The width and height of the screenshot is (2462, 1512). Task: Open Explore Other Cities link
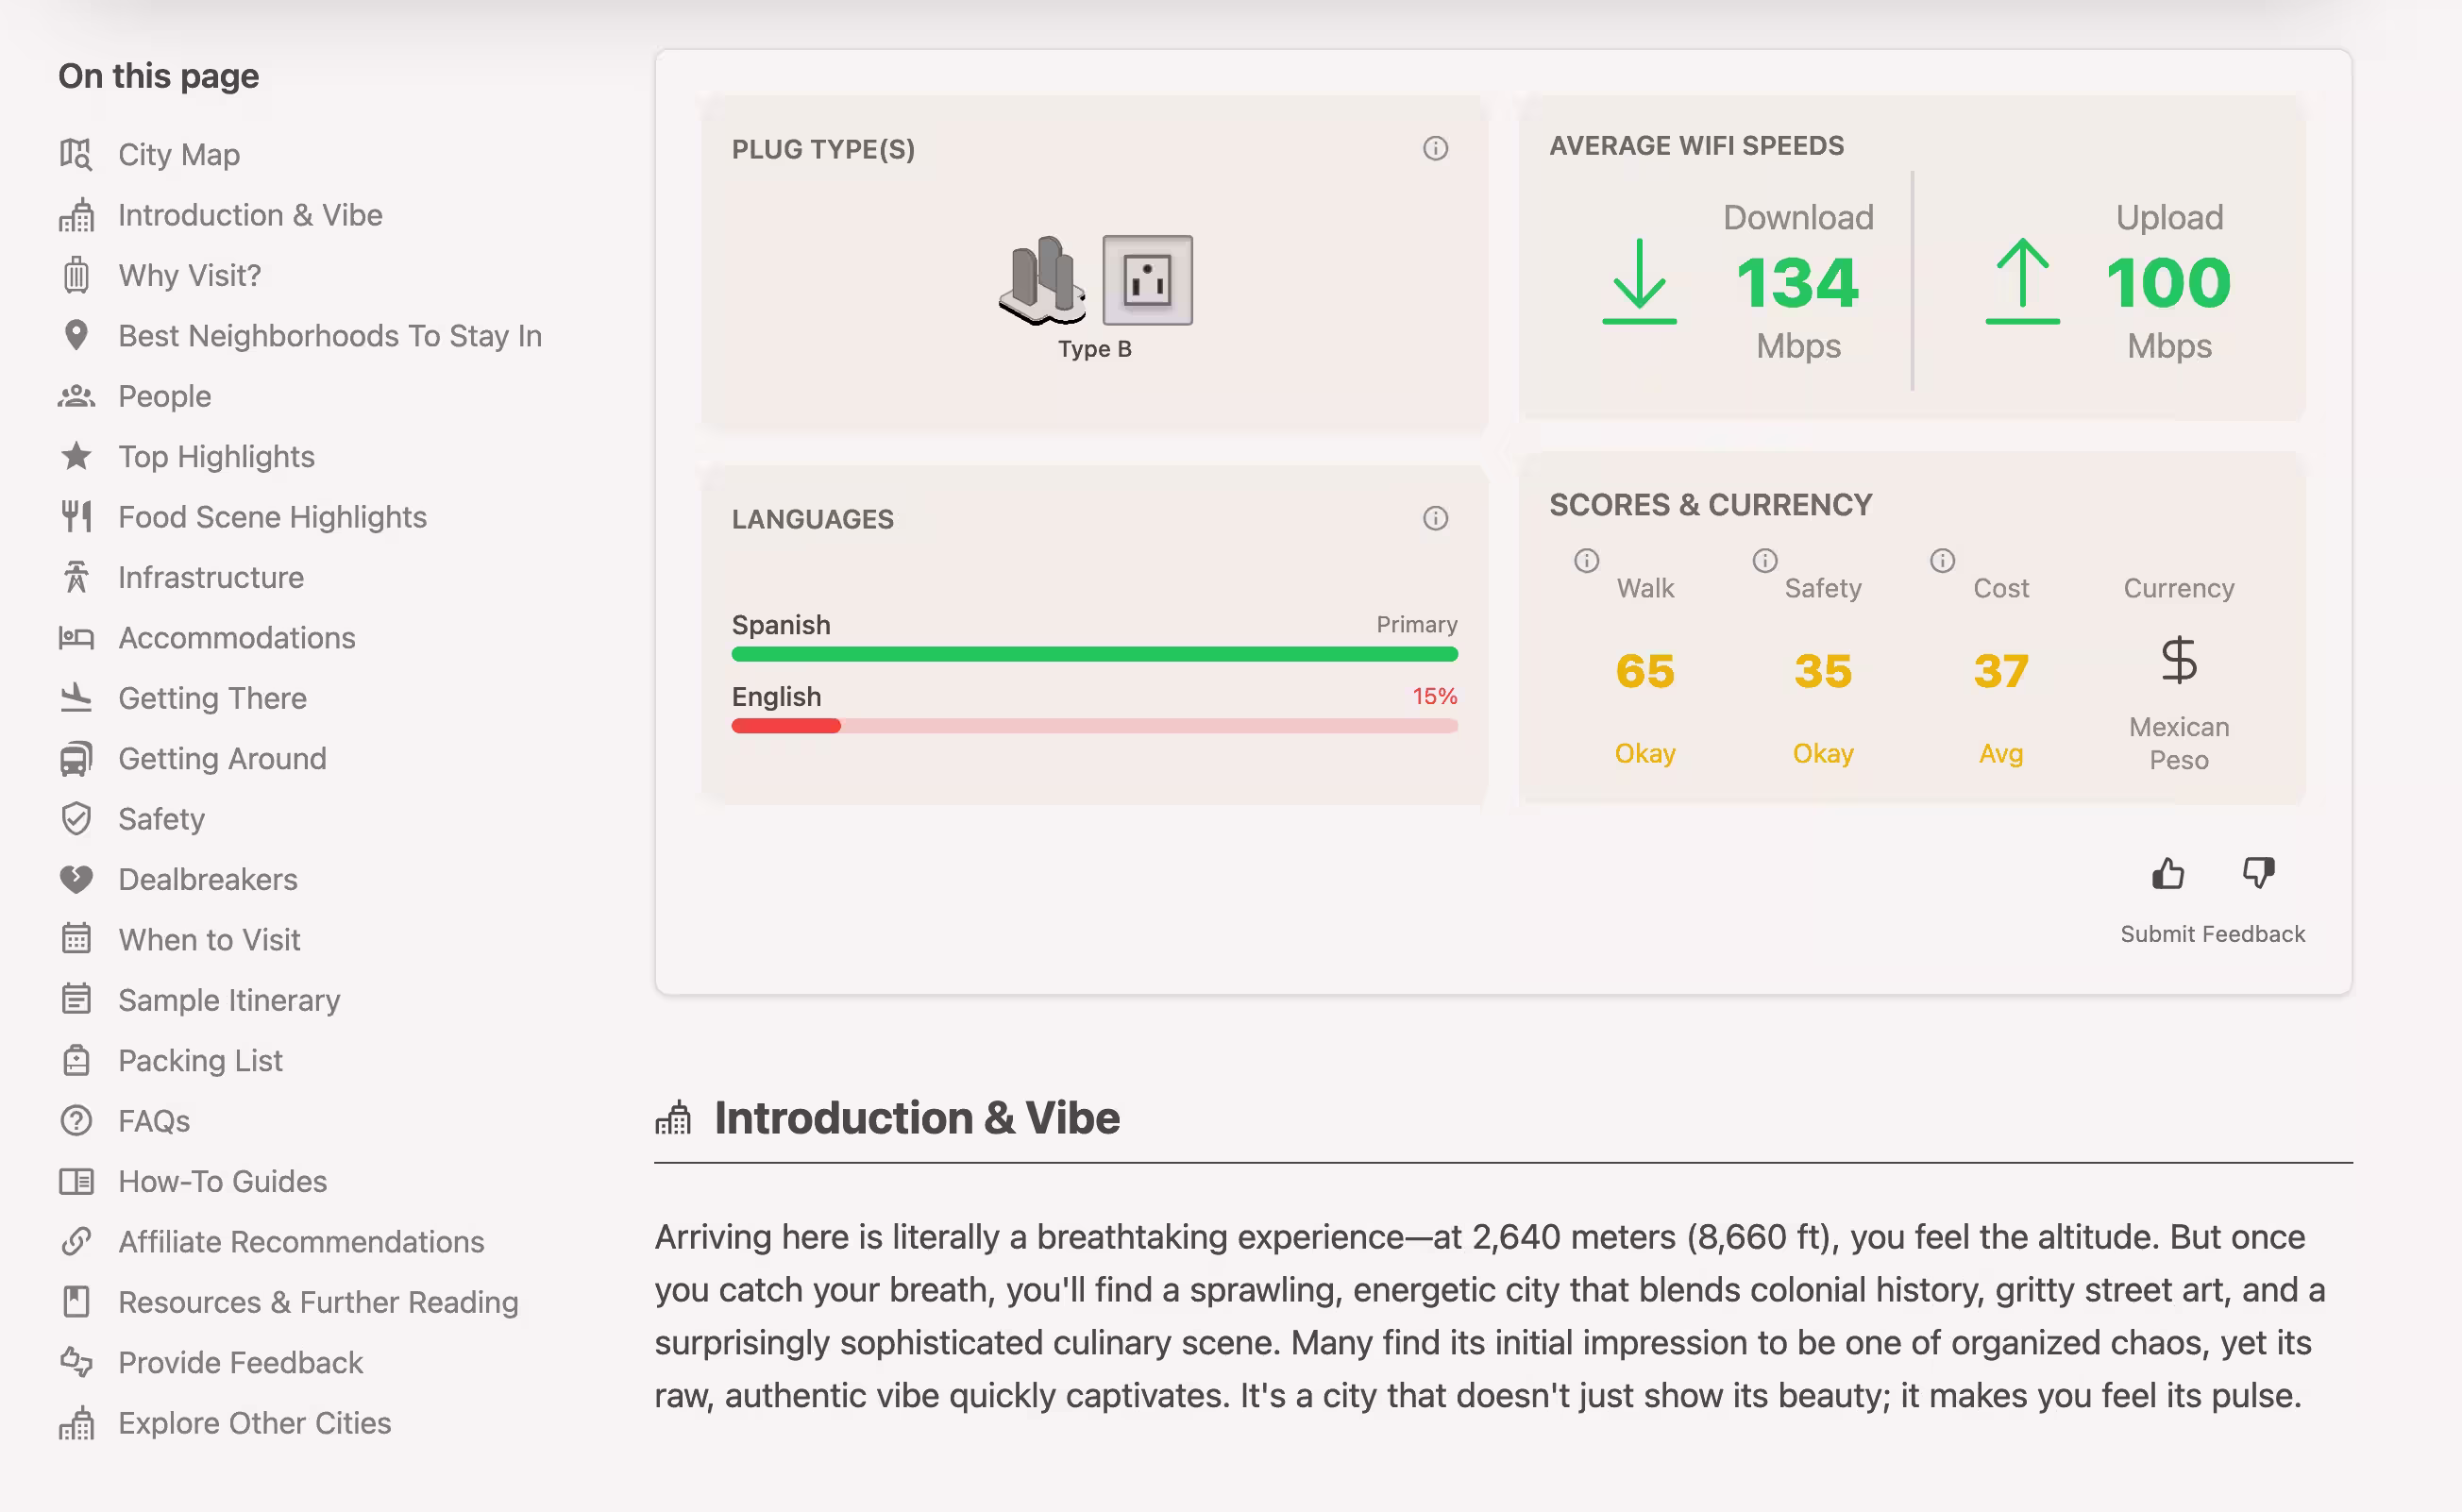click(x=254, y=1423)
